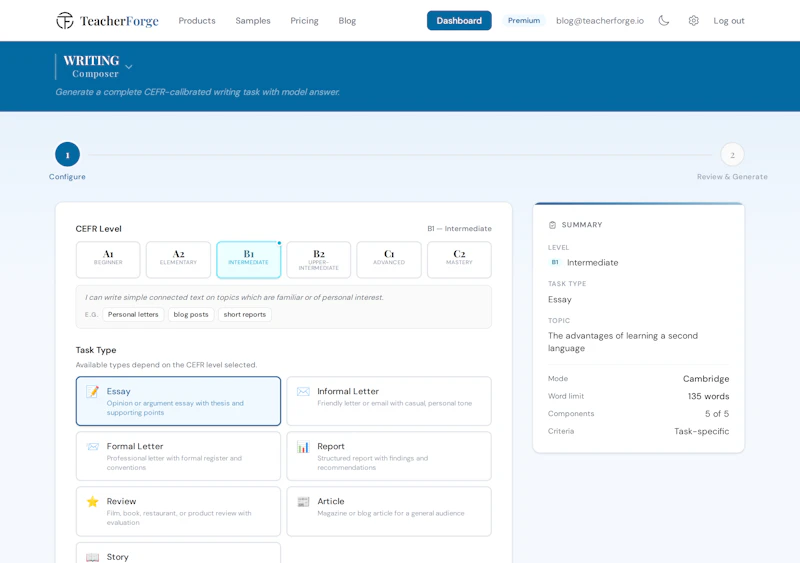The height and width of the screenshot is (563, 800).
Task: Select B1 Intermediate CEFR level
Action: coord(248,260)
